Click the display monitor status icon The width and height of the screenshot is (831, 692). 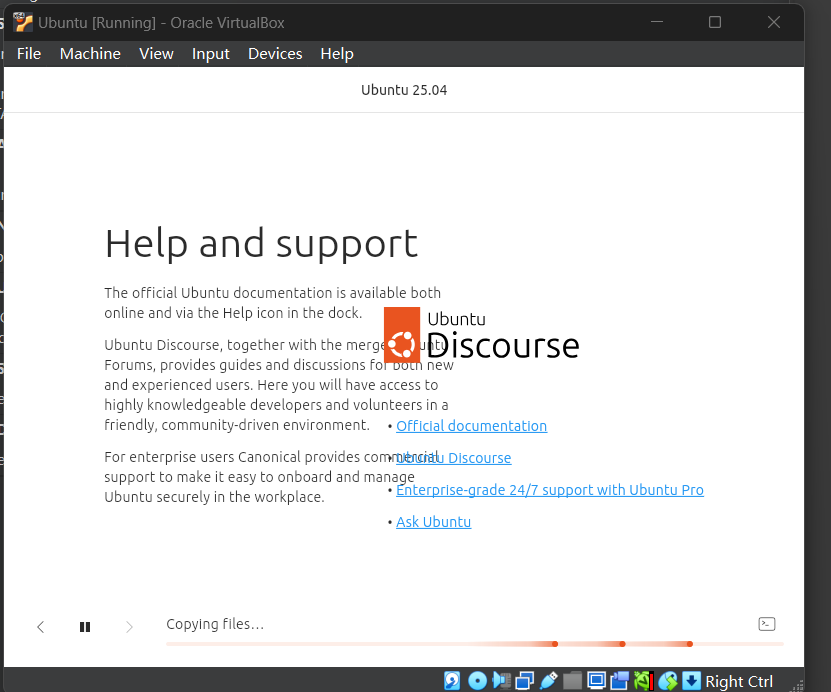point(596,680)
